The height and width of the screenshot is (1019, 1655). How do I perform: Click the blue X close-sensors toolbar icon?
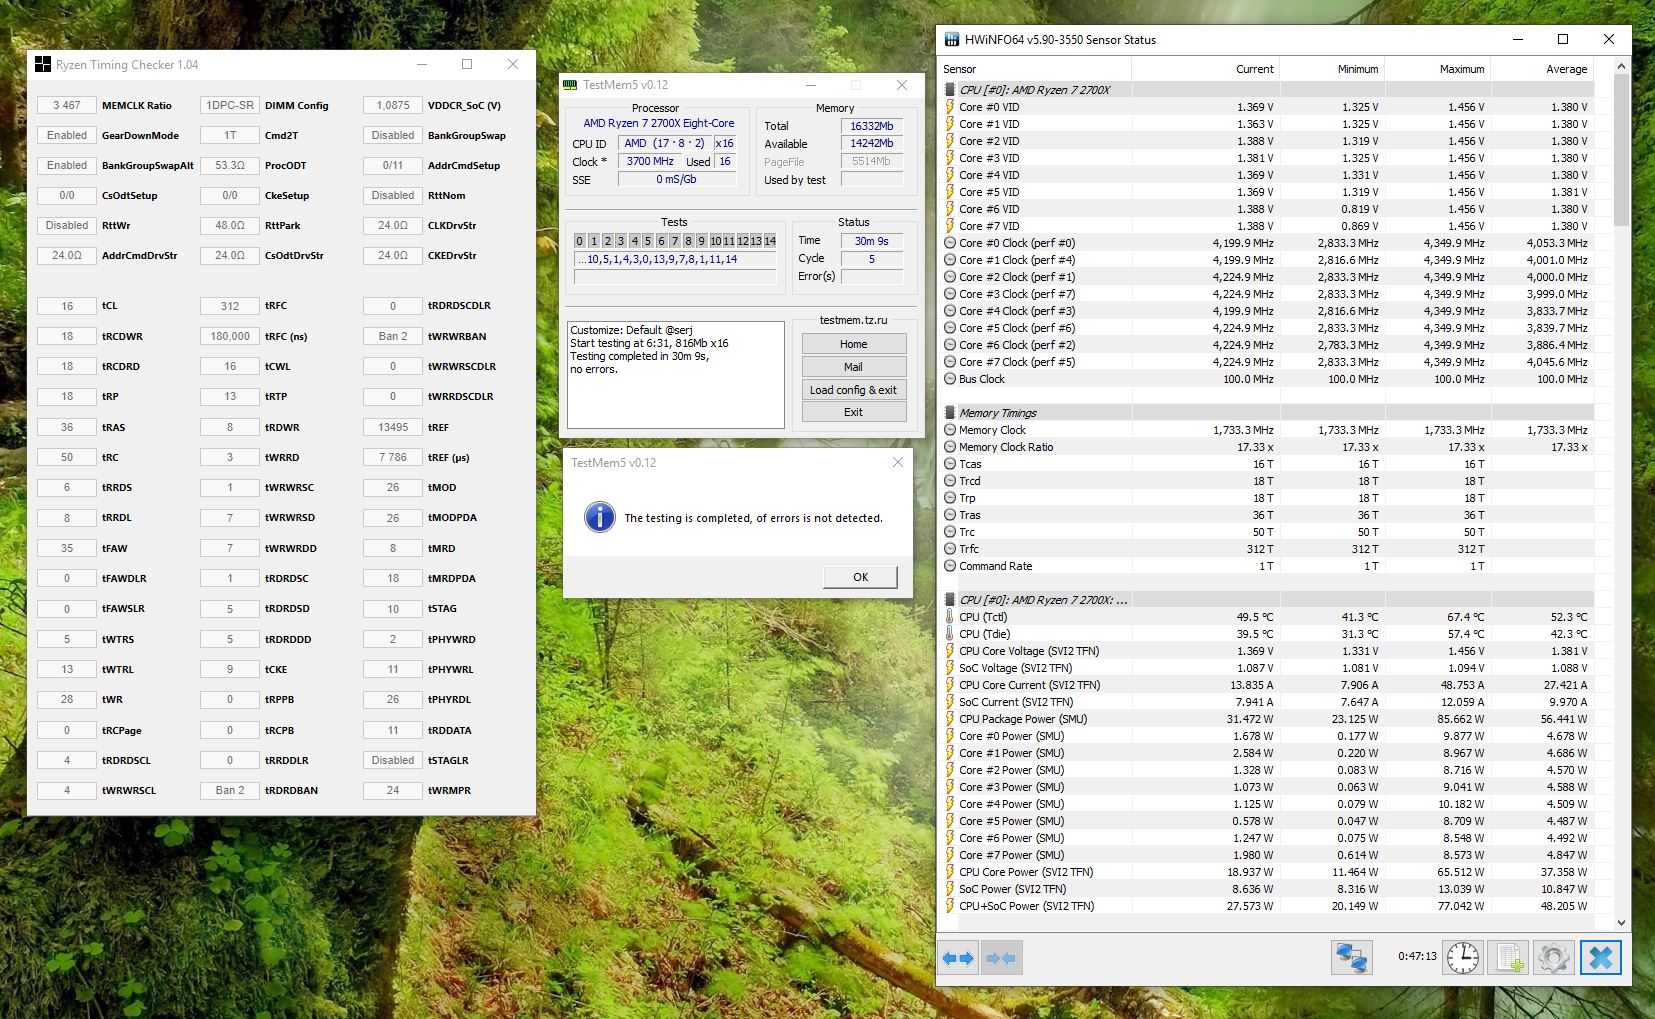click(x=1600, y=958)
